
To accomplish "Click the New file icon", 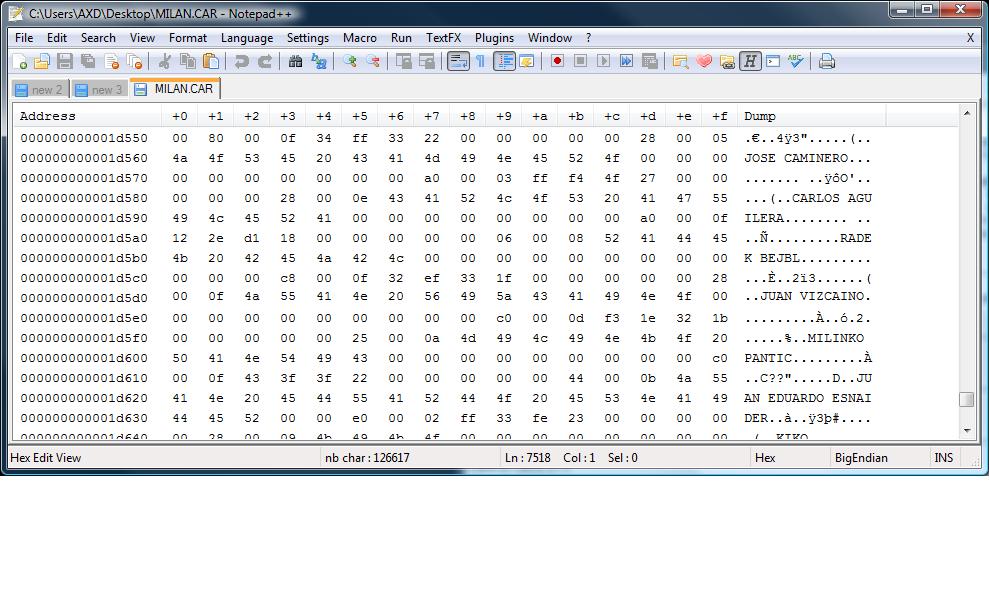I will [20, 62].
